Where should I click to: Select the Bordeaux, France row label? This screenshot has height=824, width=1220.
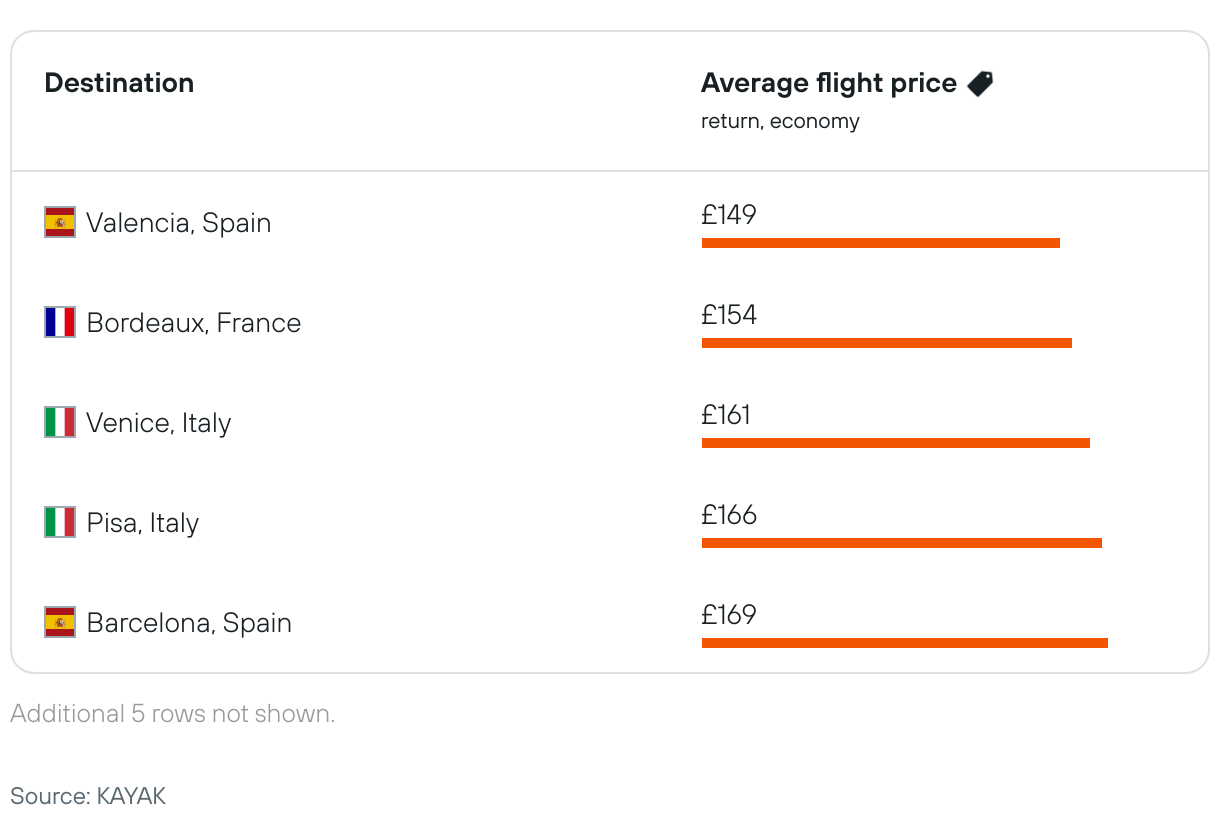click(193, 323)
